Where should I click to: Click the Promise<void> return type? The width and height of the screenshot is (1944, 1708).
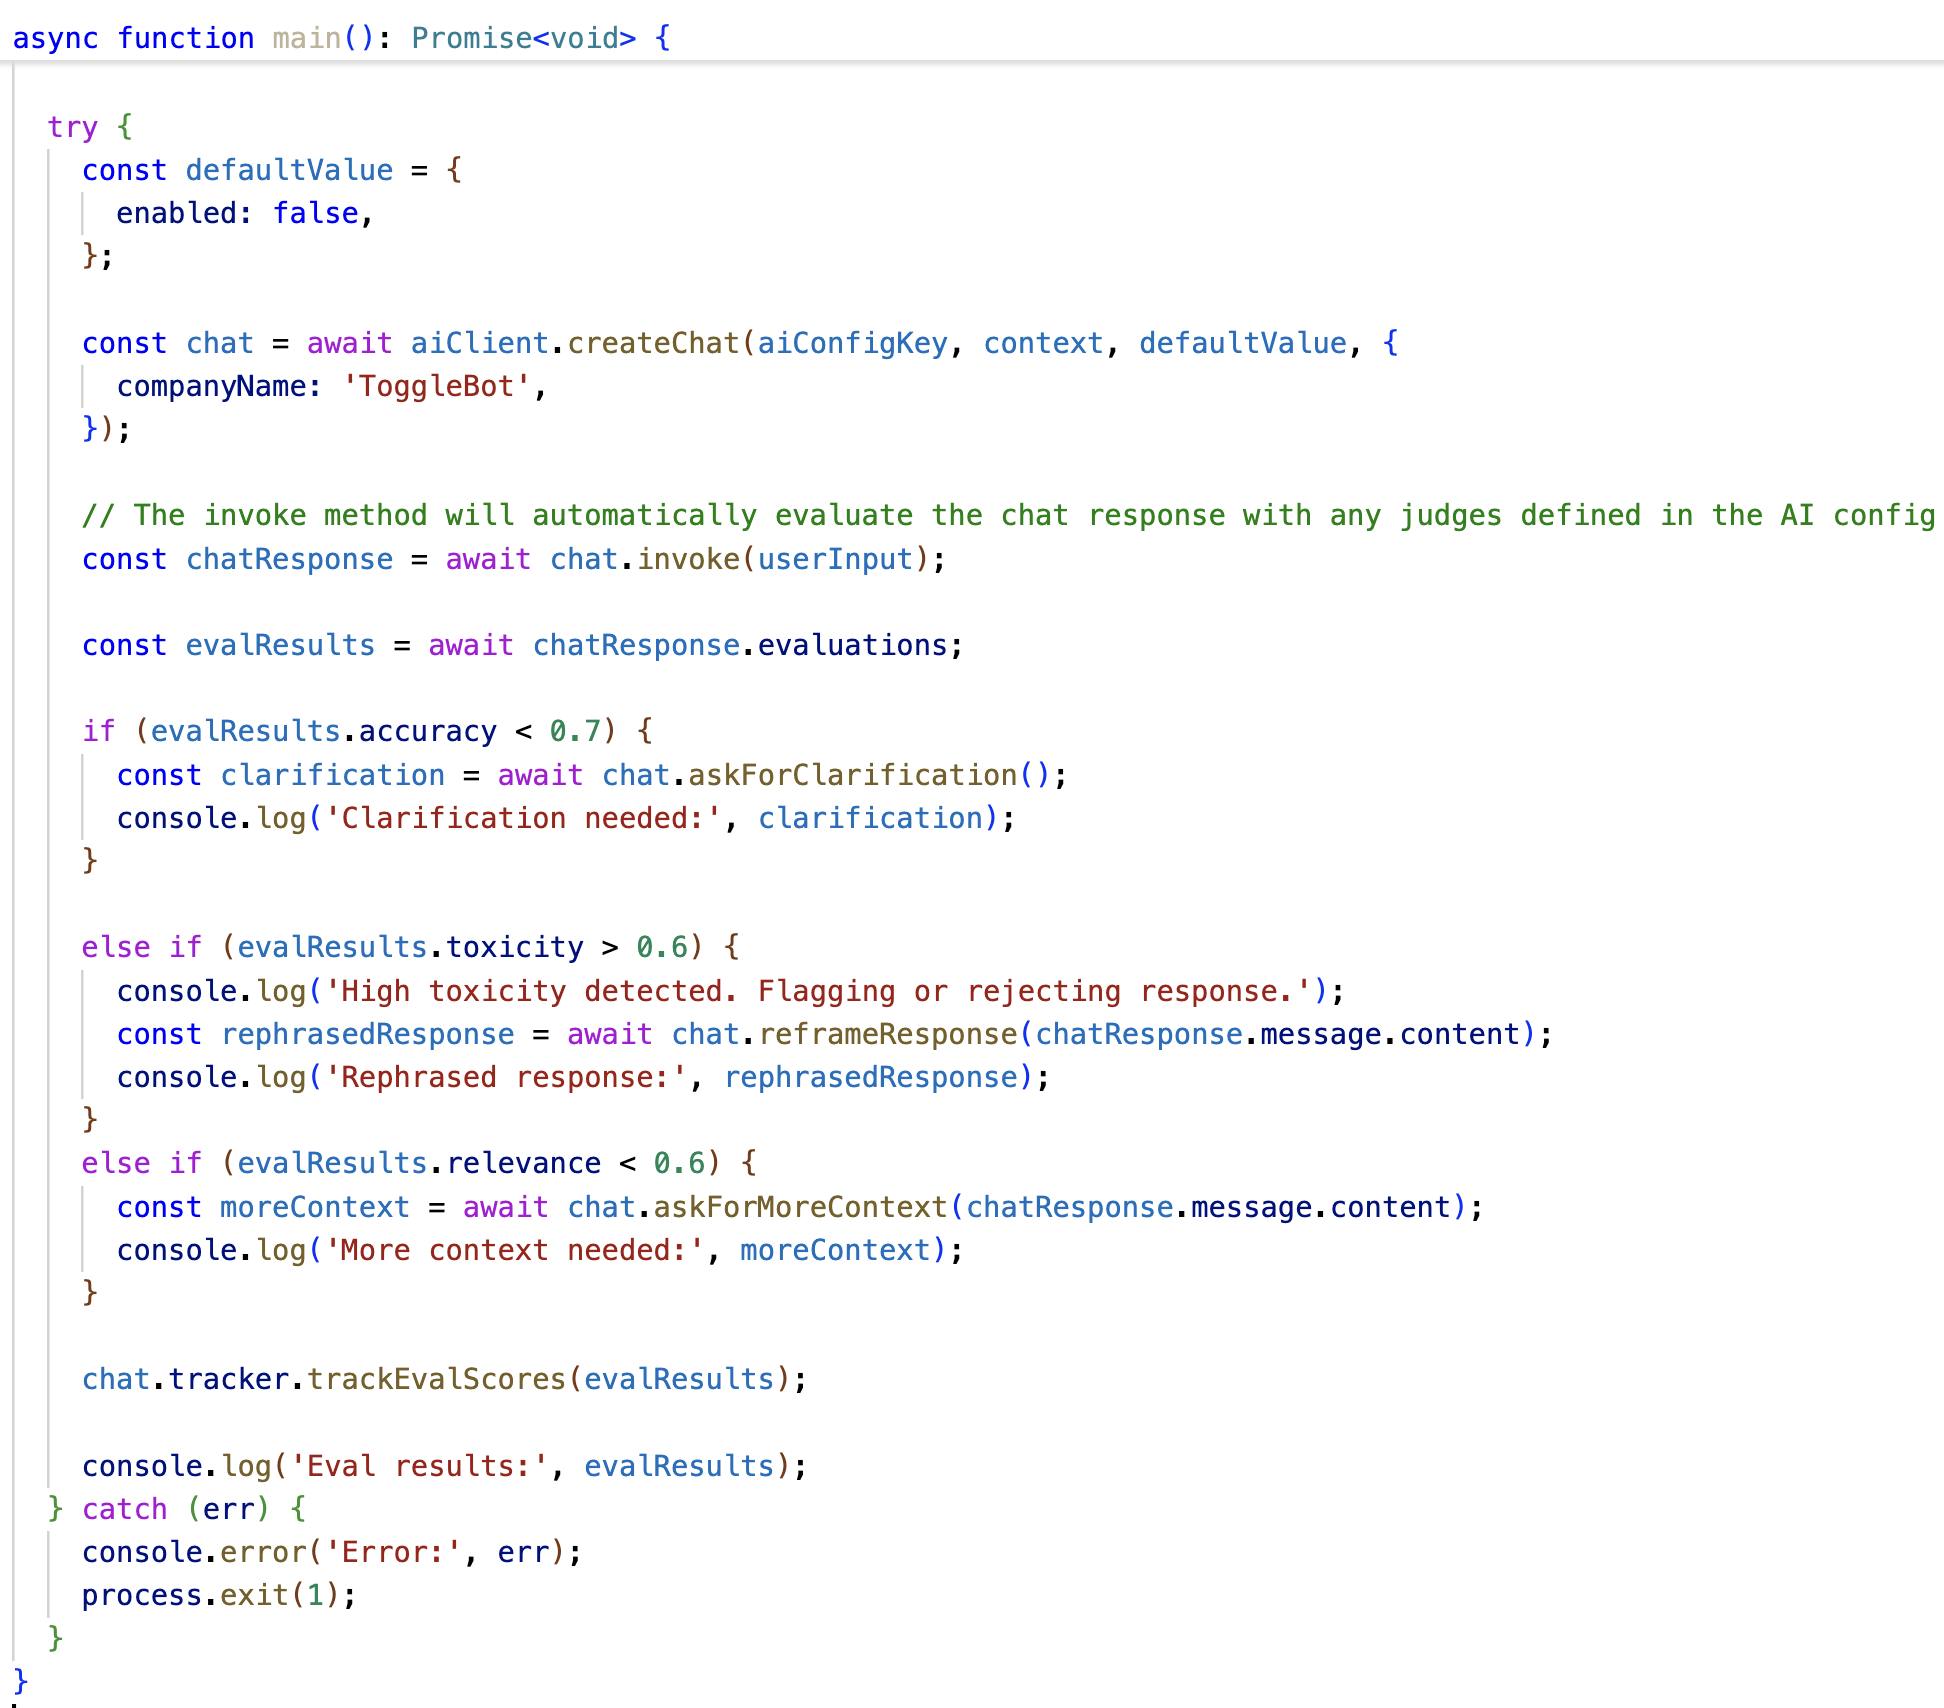[523, 38]
